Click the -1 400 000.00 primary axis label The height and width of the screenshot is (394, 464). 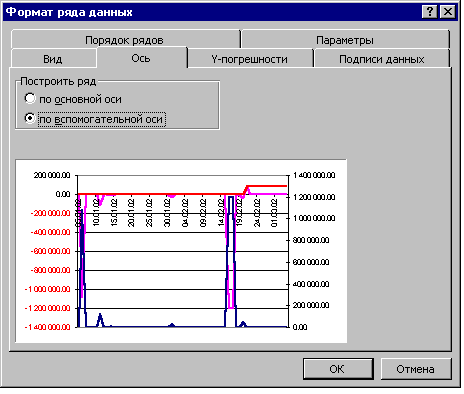pyautogui.click(x=48, y=327)
